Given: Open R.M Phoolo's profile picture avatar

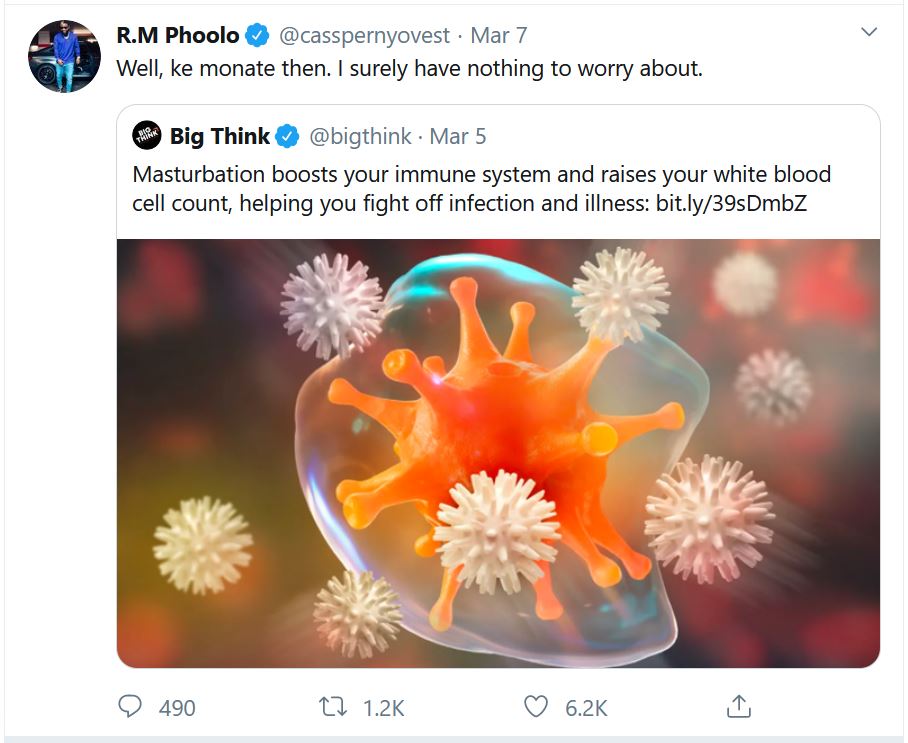Looking at the screenshot, I should click(64, 56).
